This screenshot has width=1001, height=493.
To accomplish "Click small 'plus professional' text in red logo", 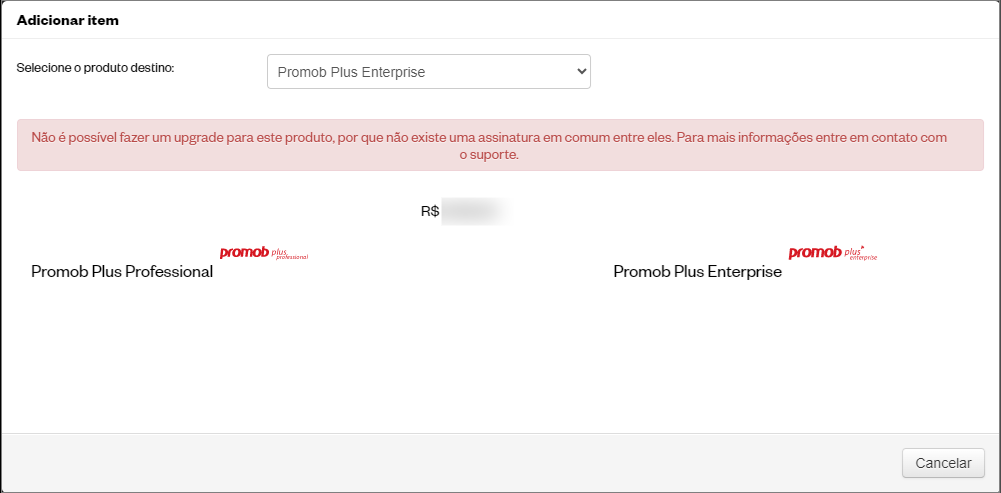I will click(290, 255).
